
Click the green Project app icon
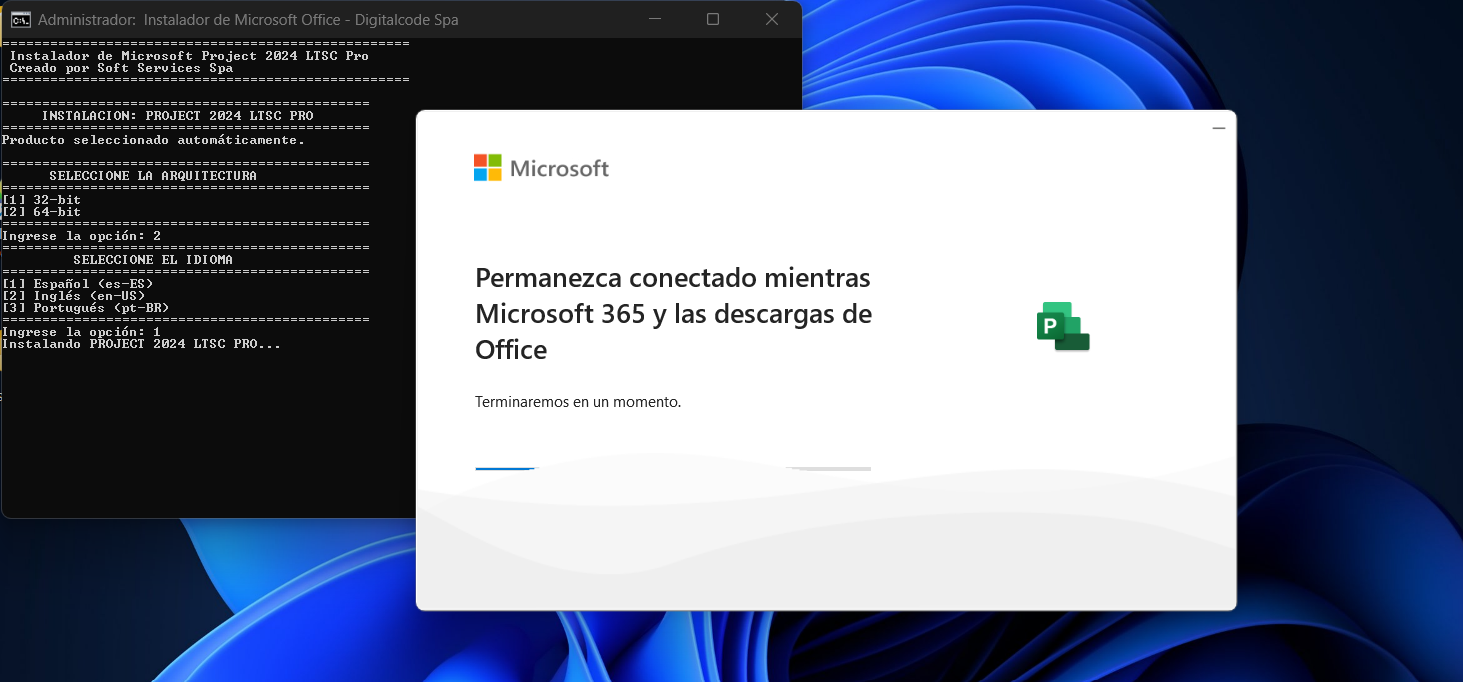tap(1063, 326)
